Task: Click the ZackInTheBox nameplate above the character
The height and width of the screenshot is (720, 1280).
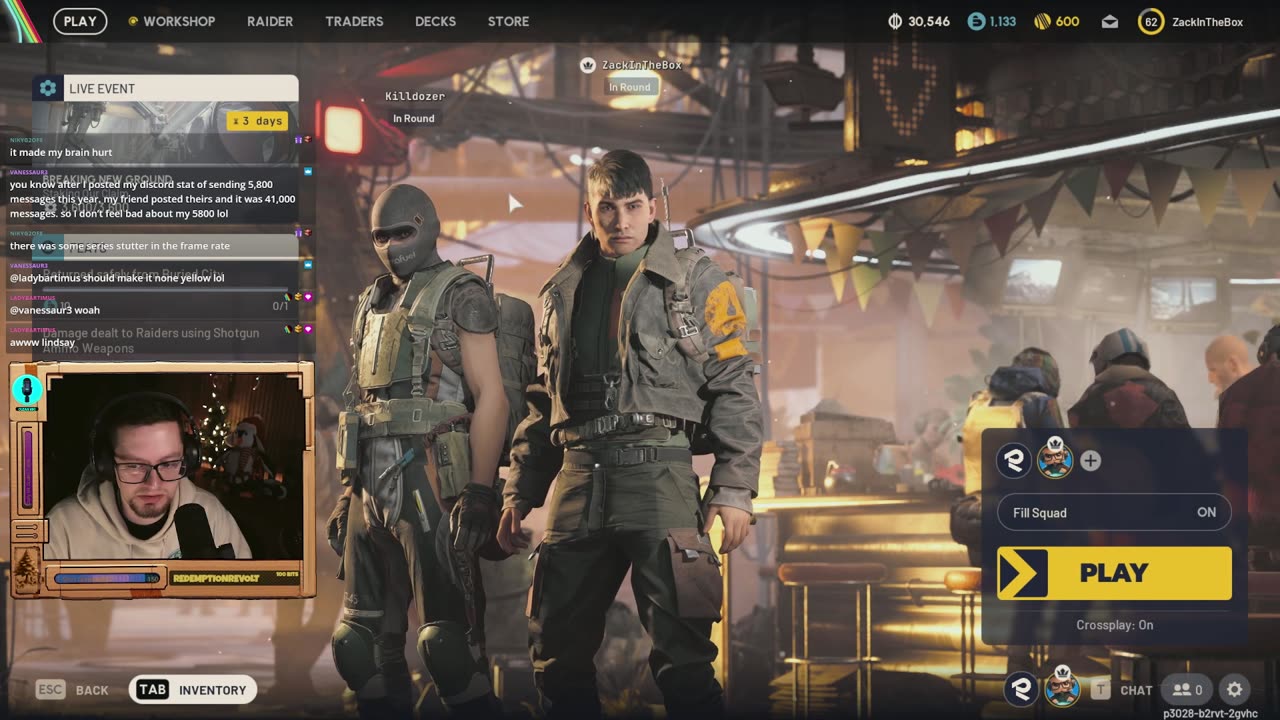Action: pos(641,65)
